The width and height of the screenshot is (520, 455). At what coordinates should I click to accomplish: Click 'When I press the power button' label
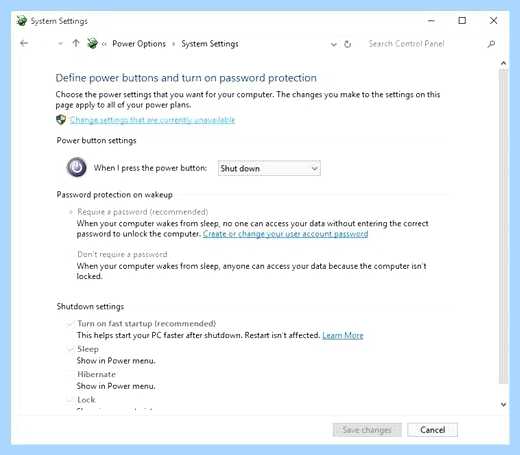tap(150, 168)
